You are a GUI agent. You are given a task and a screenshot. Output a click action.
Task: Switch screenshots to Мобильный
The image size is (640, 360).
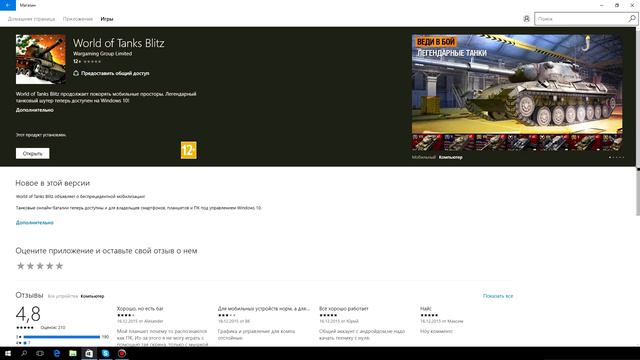[x=424, y=157]
